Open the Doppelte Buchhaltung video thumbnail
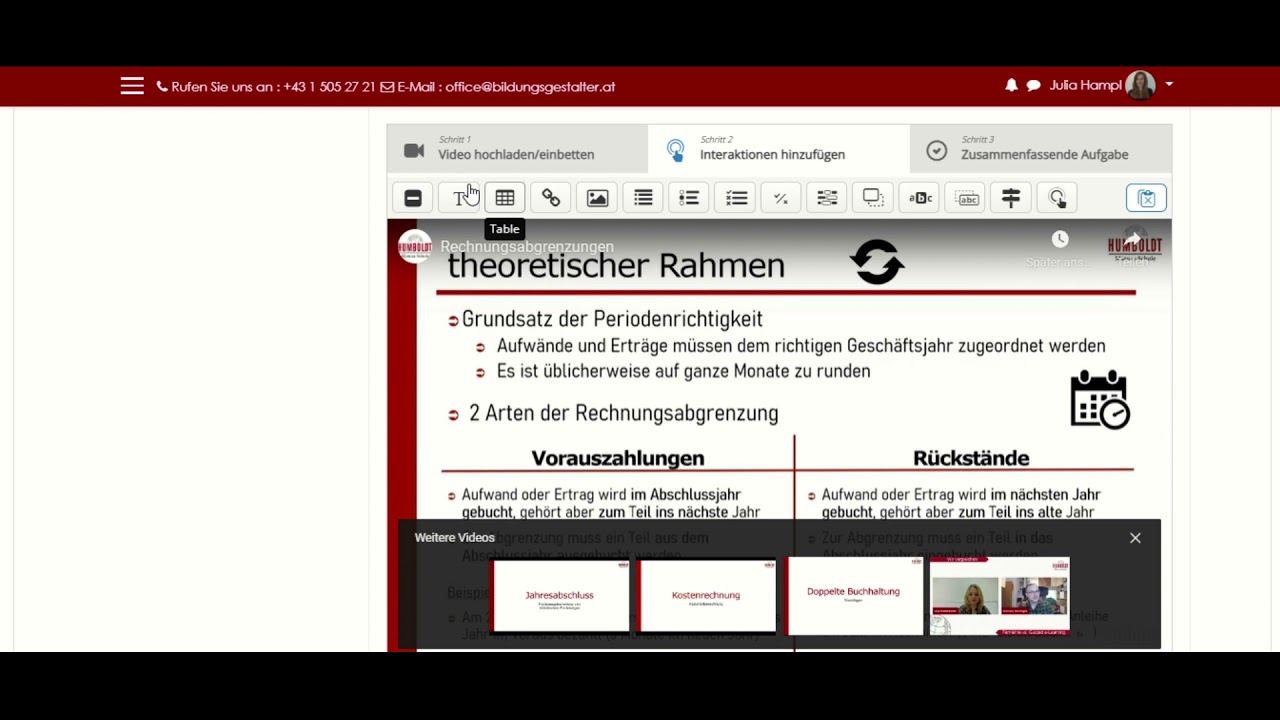The image size is (1280, 720). pyautogui.click(x=854, y=596)
